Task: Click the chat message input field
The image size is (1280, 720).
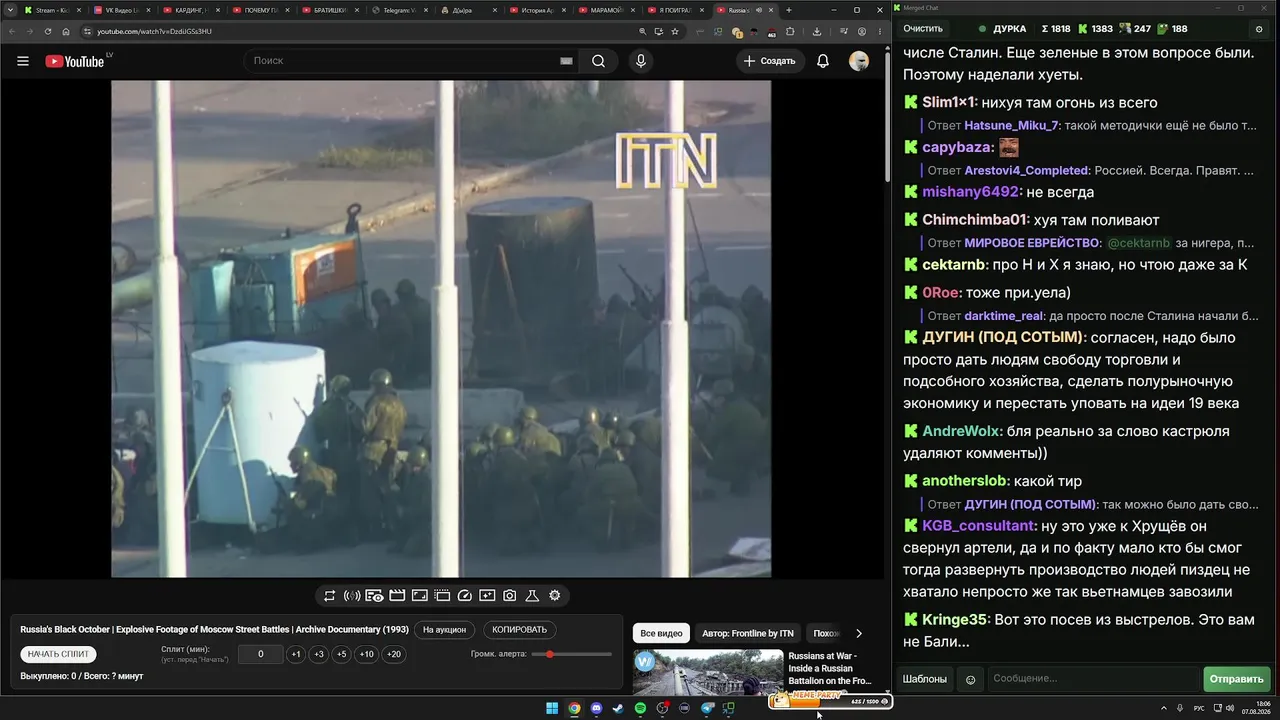Action: (1092, 680)
